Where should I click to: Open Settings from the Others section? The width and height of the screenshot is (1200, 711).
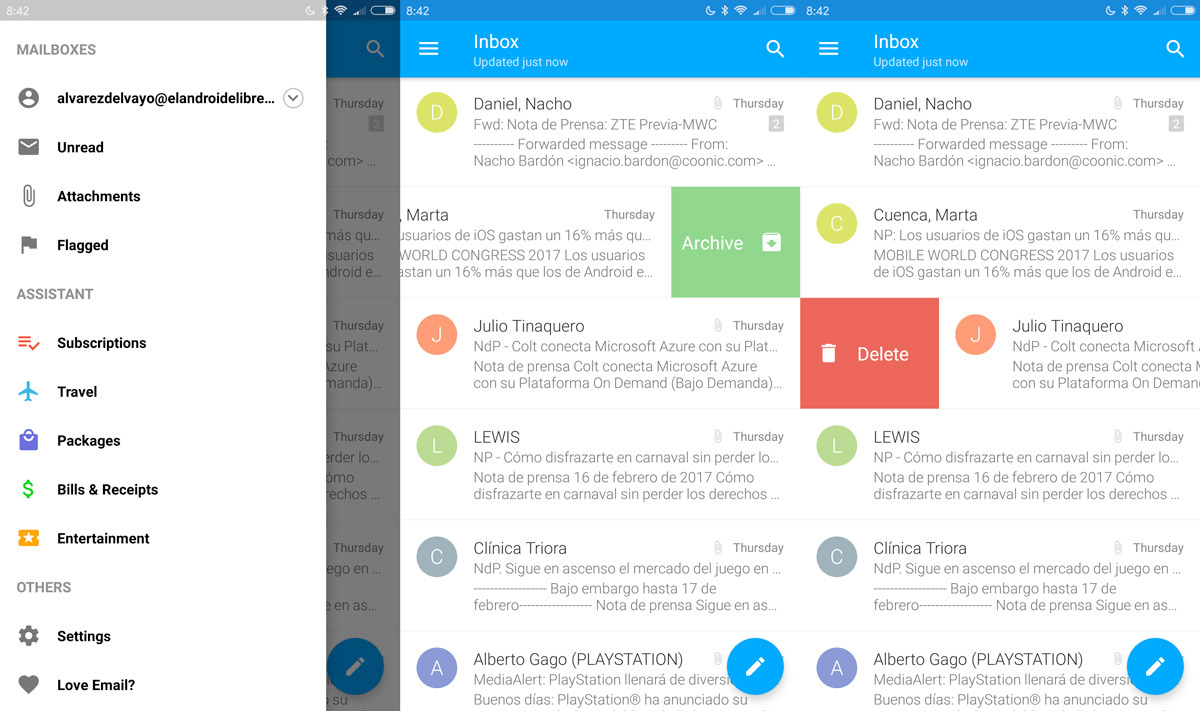(83, 636)
